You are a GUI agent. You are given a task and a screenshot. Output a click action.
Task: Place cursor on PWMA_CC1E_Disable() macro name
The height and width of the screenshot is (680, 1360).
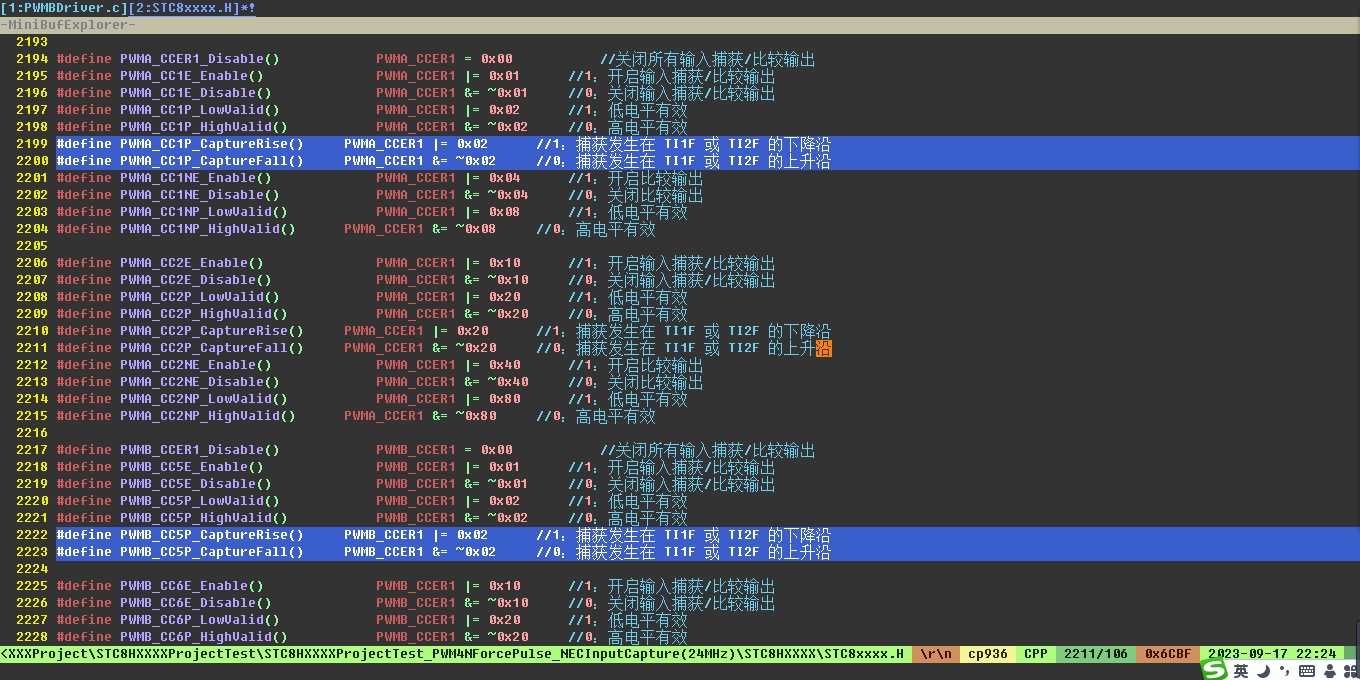[x=196, y=93]
